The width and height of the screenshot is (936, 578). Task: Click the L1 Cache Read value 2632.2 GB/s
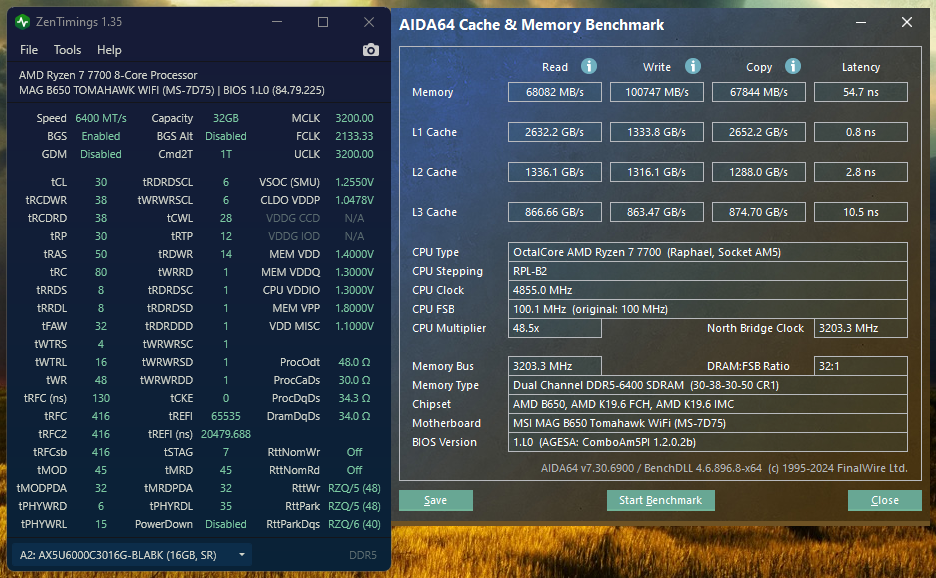(555, 132)
